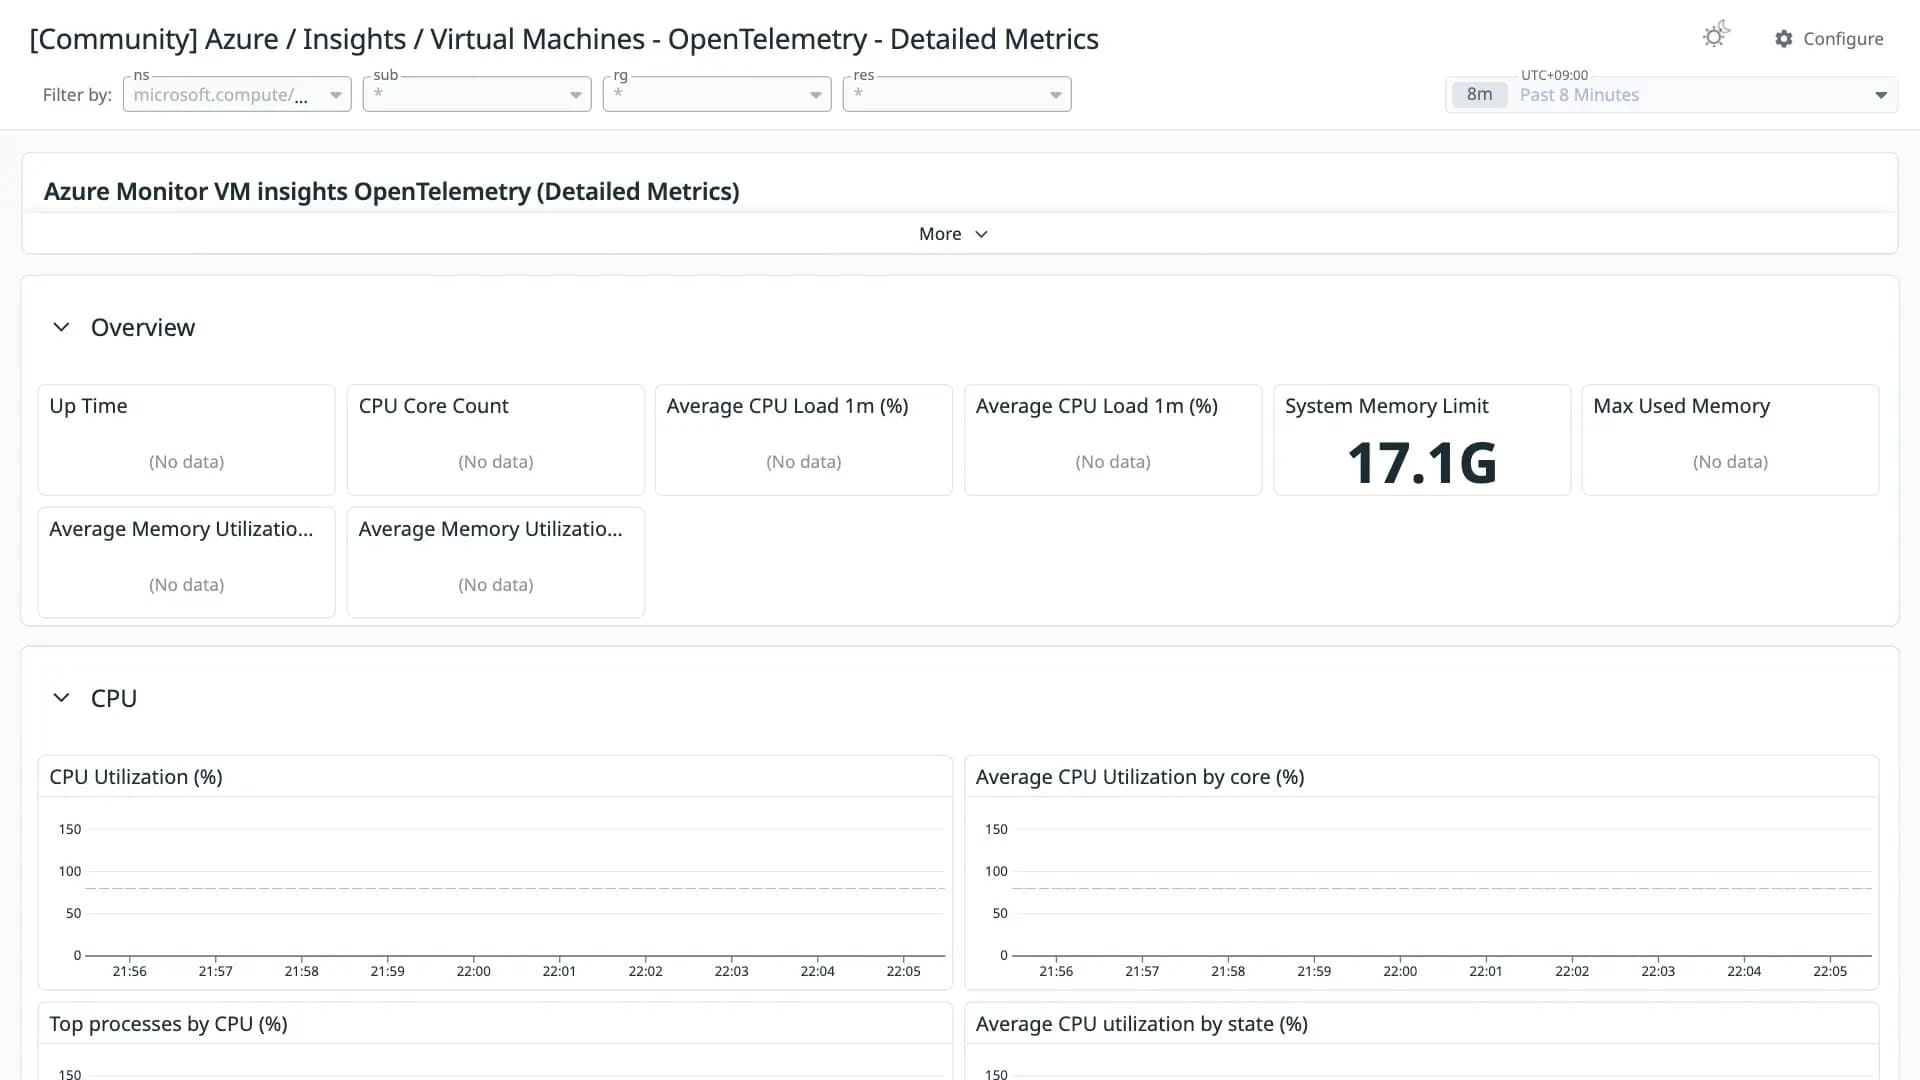Click the Configure gear icon
The height and width of the screenshot is (1080, 1920).
1783,39
